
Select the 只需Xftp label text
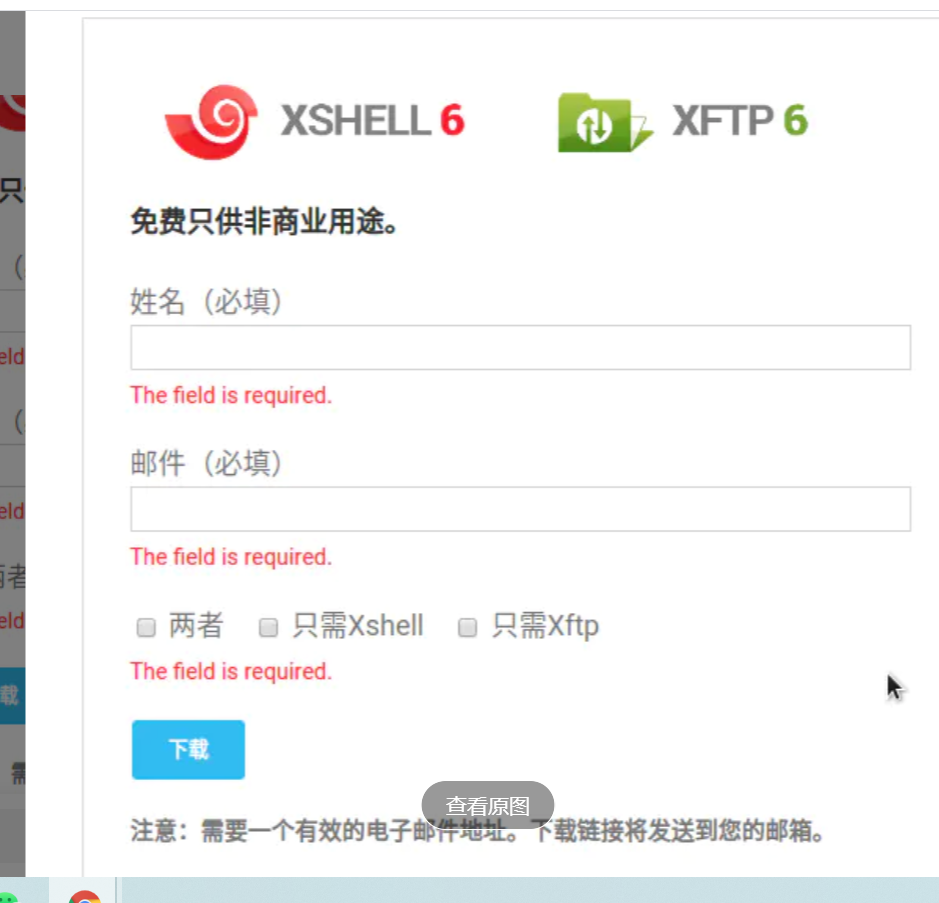[x=545, y=626]
